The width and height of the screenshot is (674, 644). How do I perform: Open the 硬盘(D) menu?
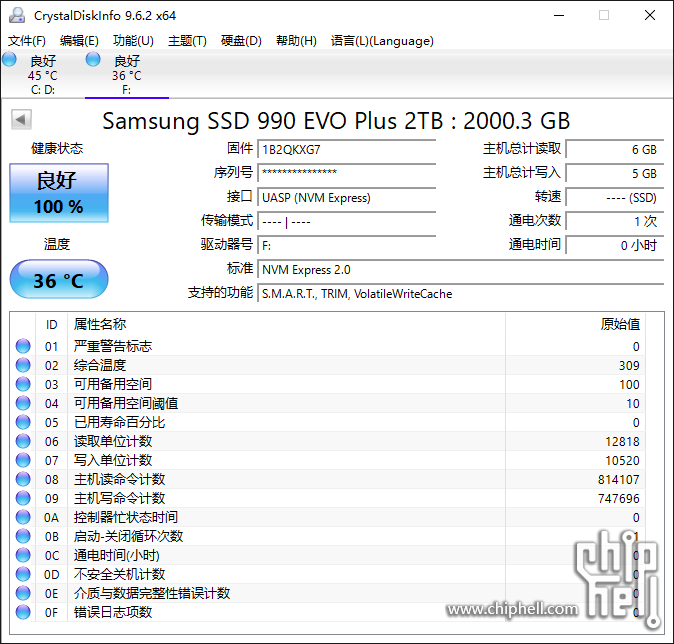click(x=241, y=41)
